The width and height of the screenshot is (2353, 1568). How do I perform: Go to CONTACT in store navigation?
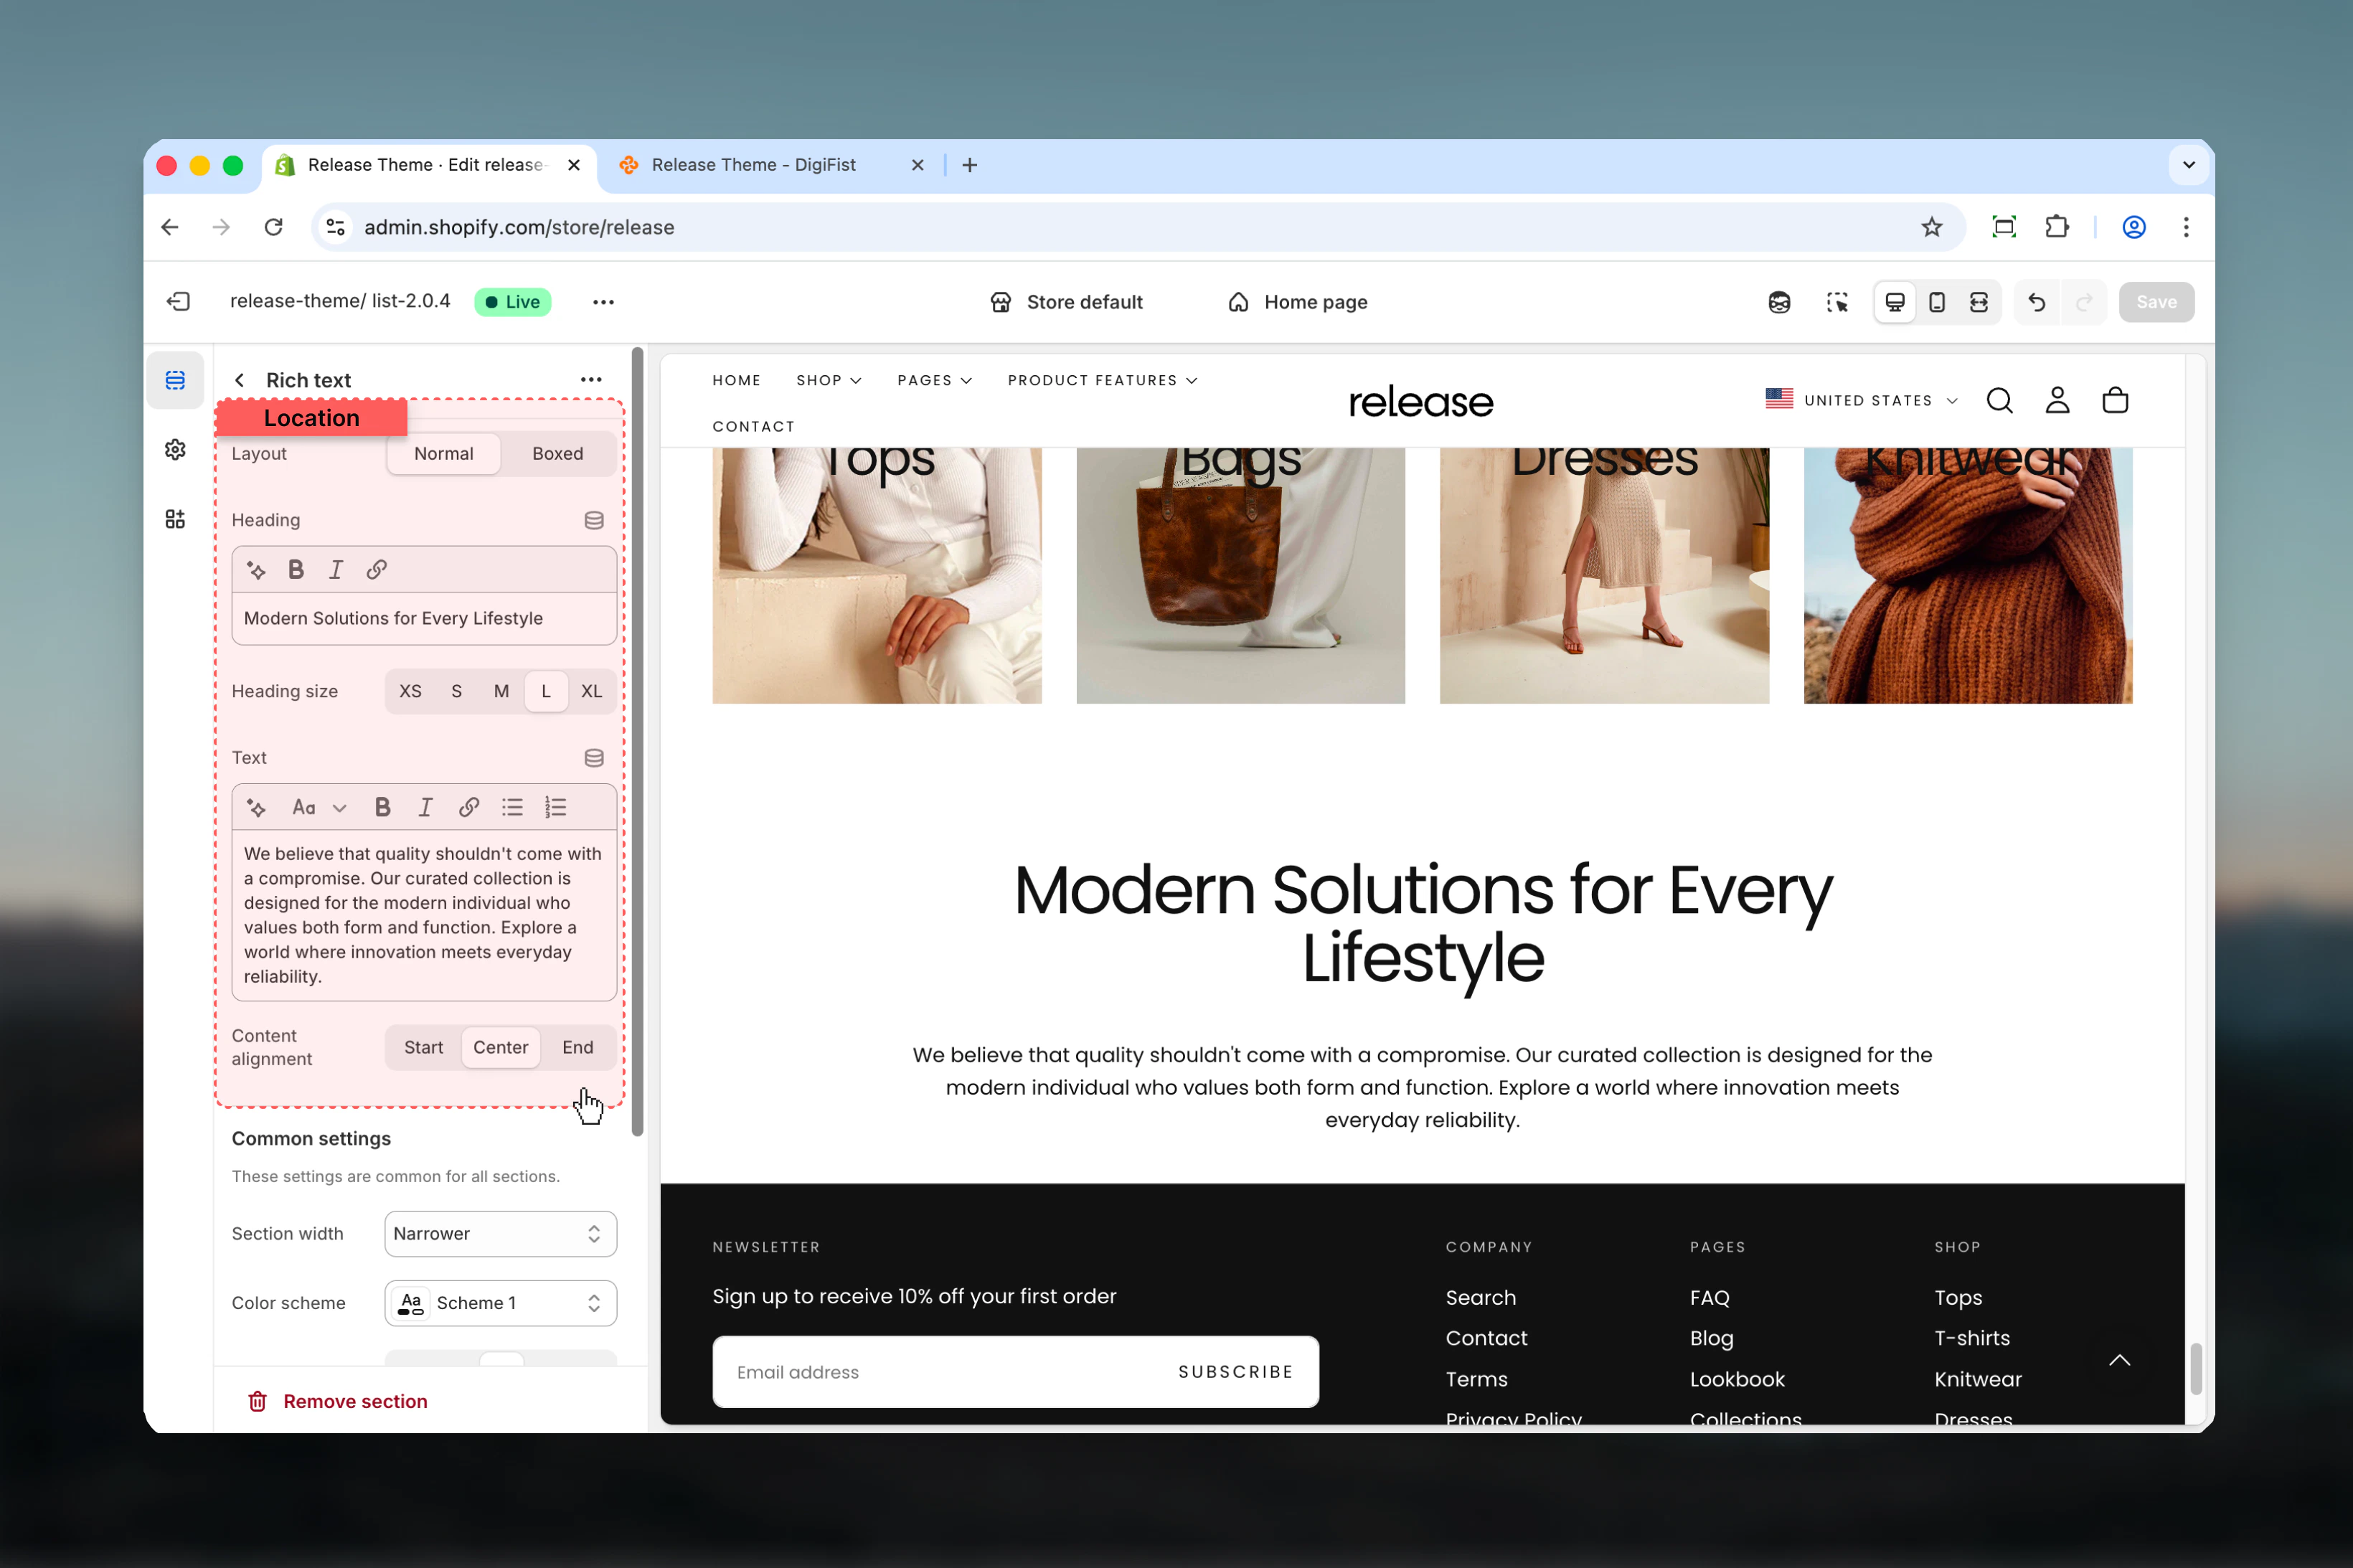coord(754,427)
